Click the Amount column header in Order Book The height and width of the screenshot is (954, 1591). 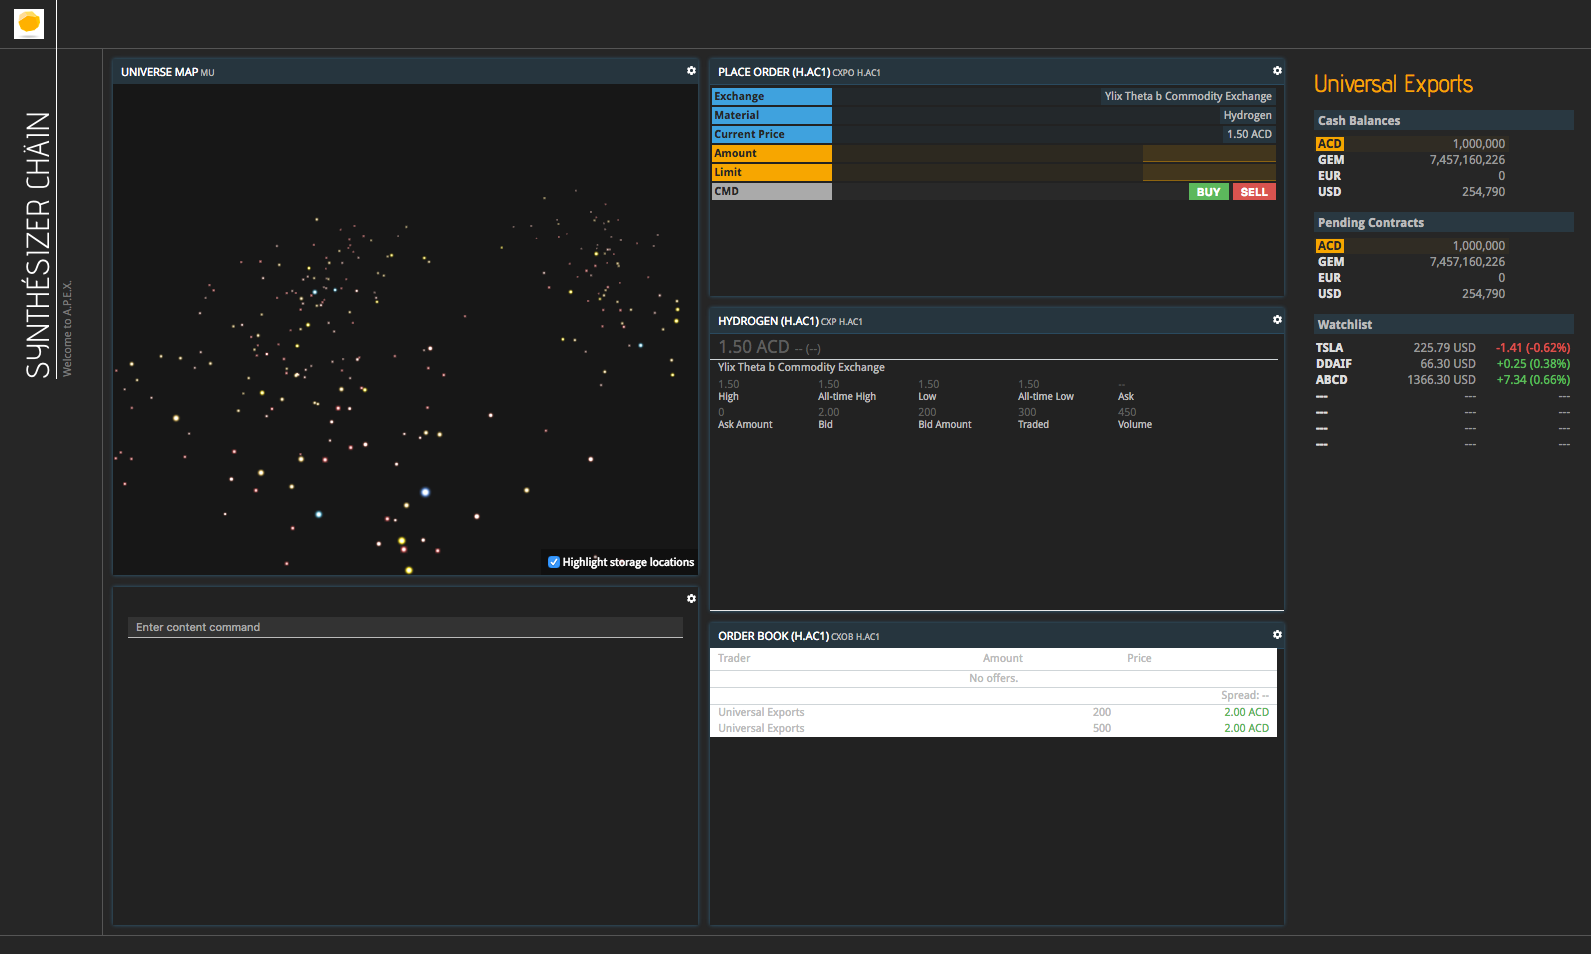point(1002,658)
